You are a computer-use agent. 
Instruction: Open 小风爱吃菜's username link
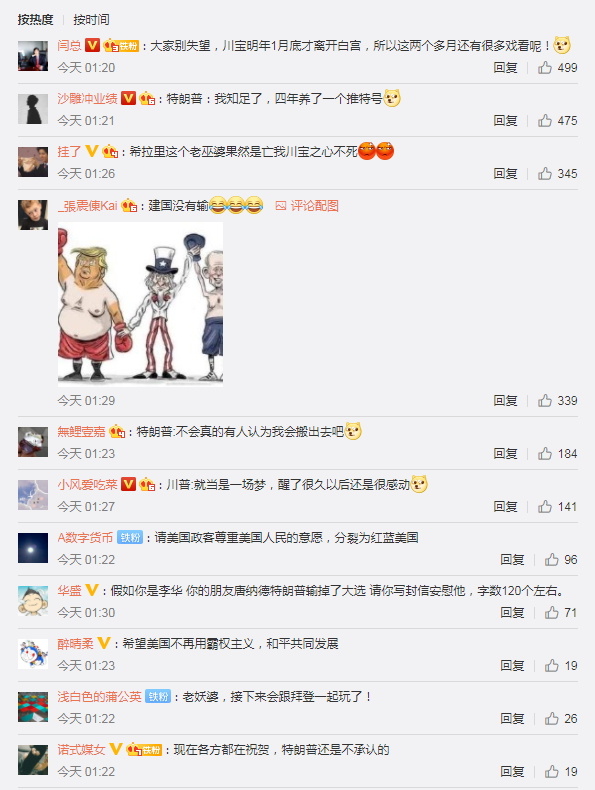click(87, 485)
